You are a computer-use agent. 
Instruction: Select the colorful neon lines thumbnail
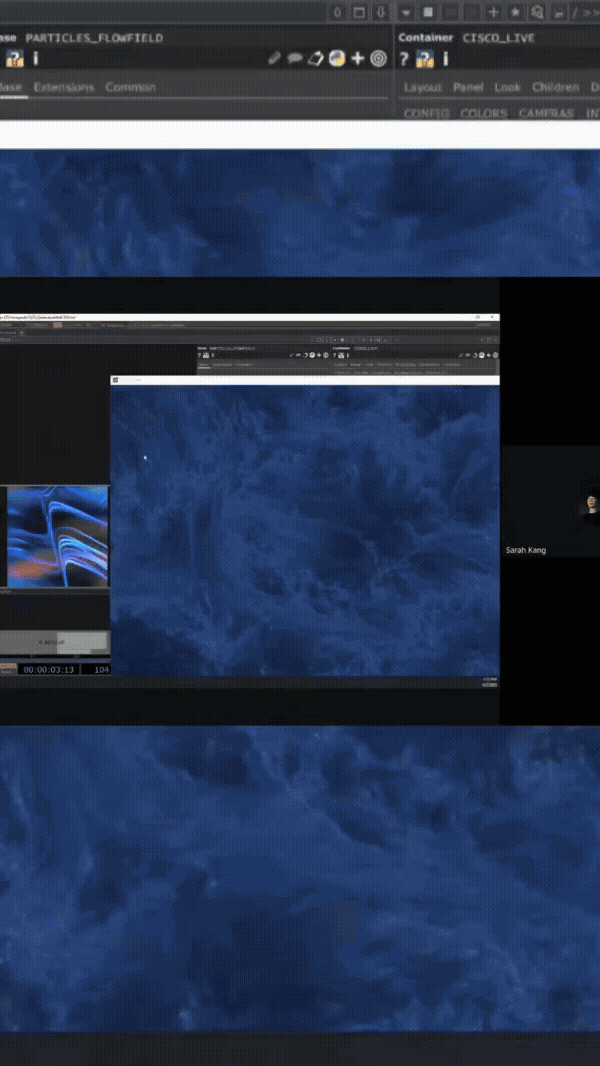pos(58,536)
